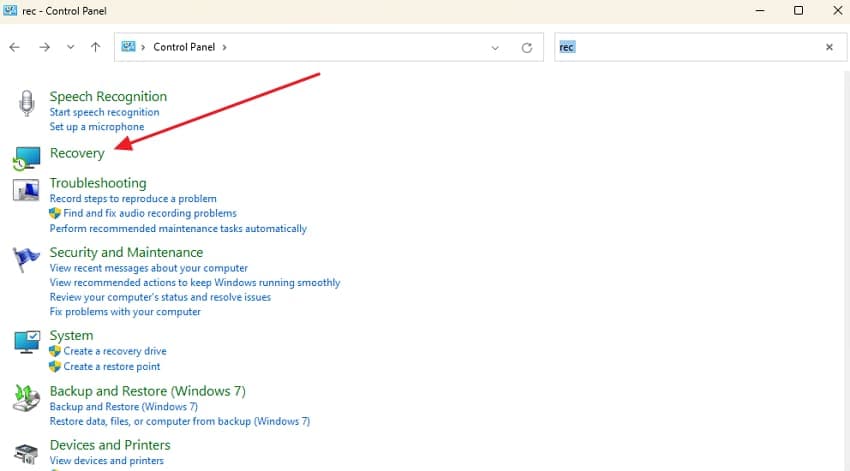Open Devices and Printers heading

coord(110,445)
